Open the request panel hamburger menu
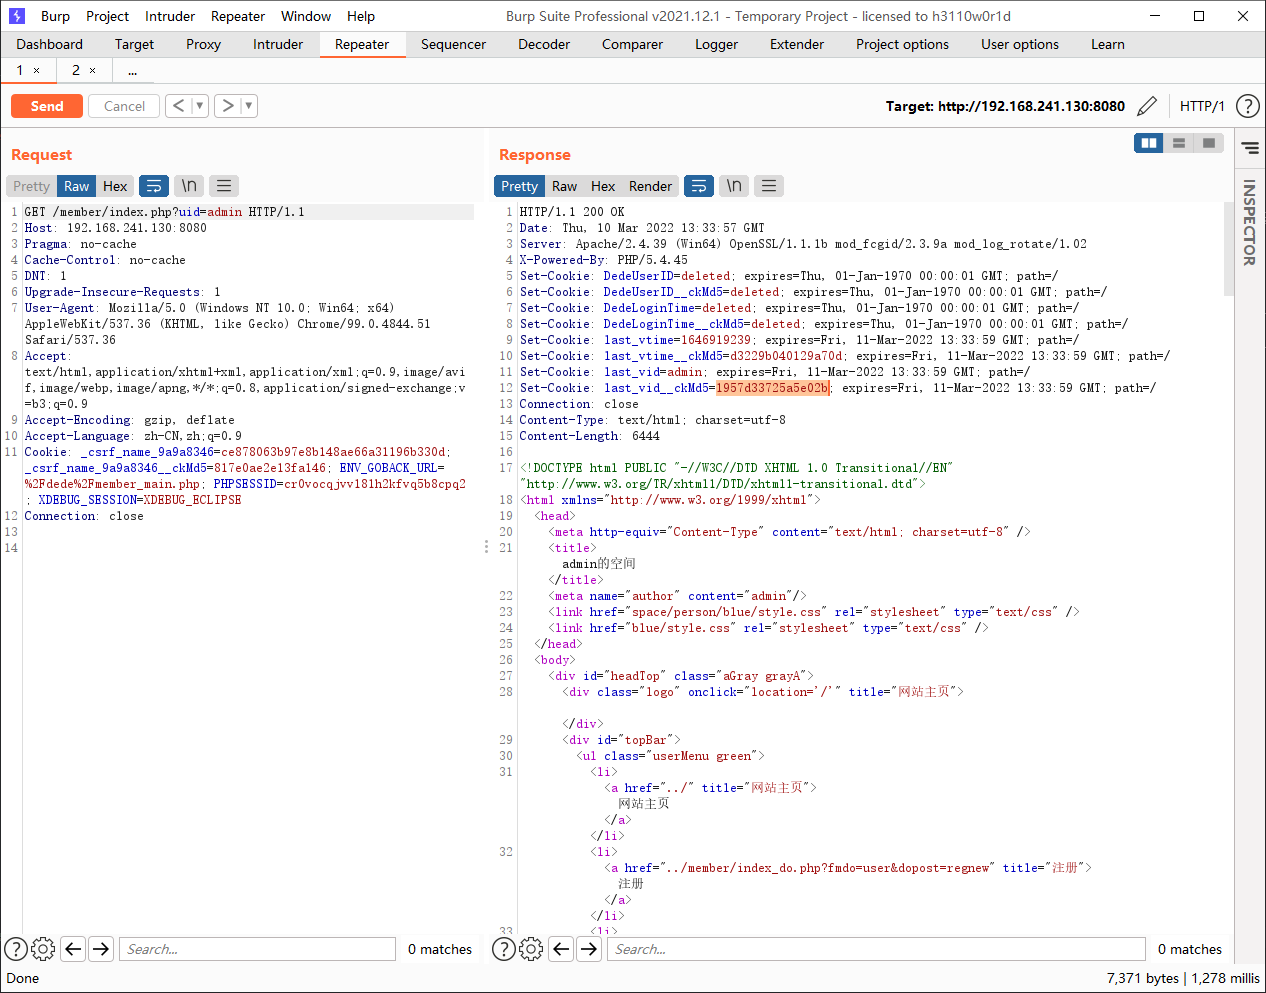 click(224, 186)
